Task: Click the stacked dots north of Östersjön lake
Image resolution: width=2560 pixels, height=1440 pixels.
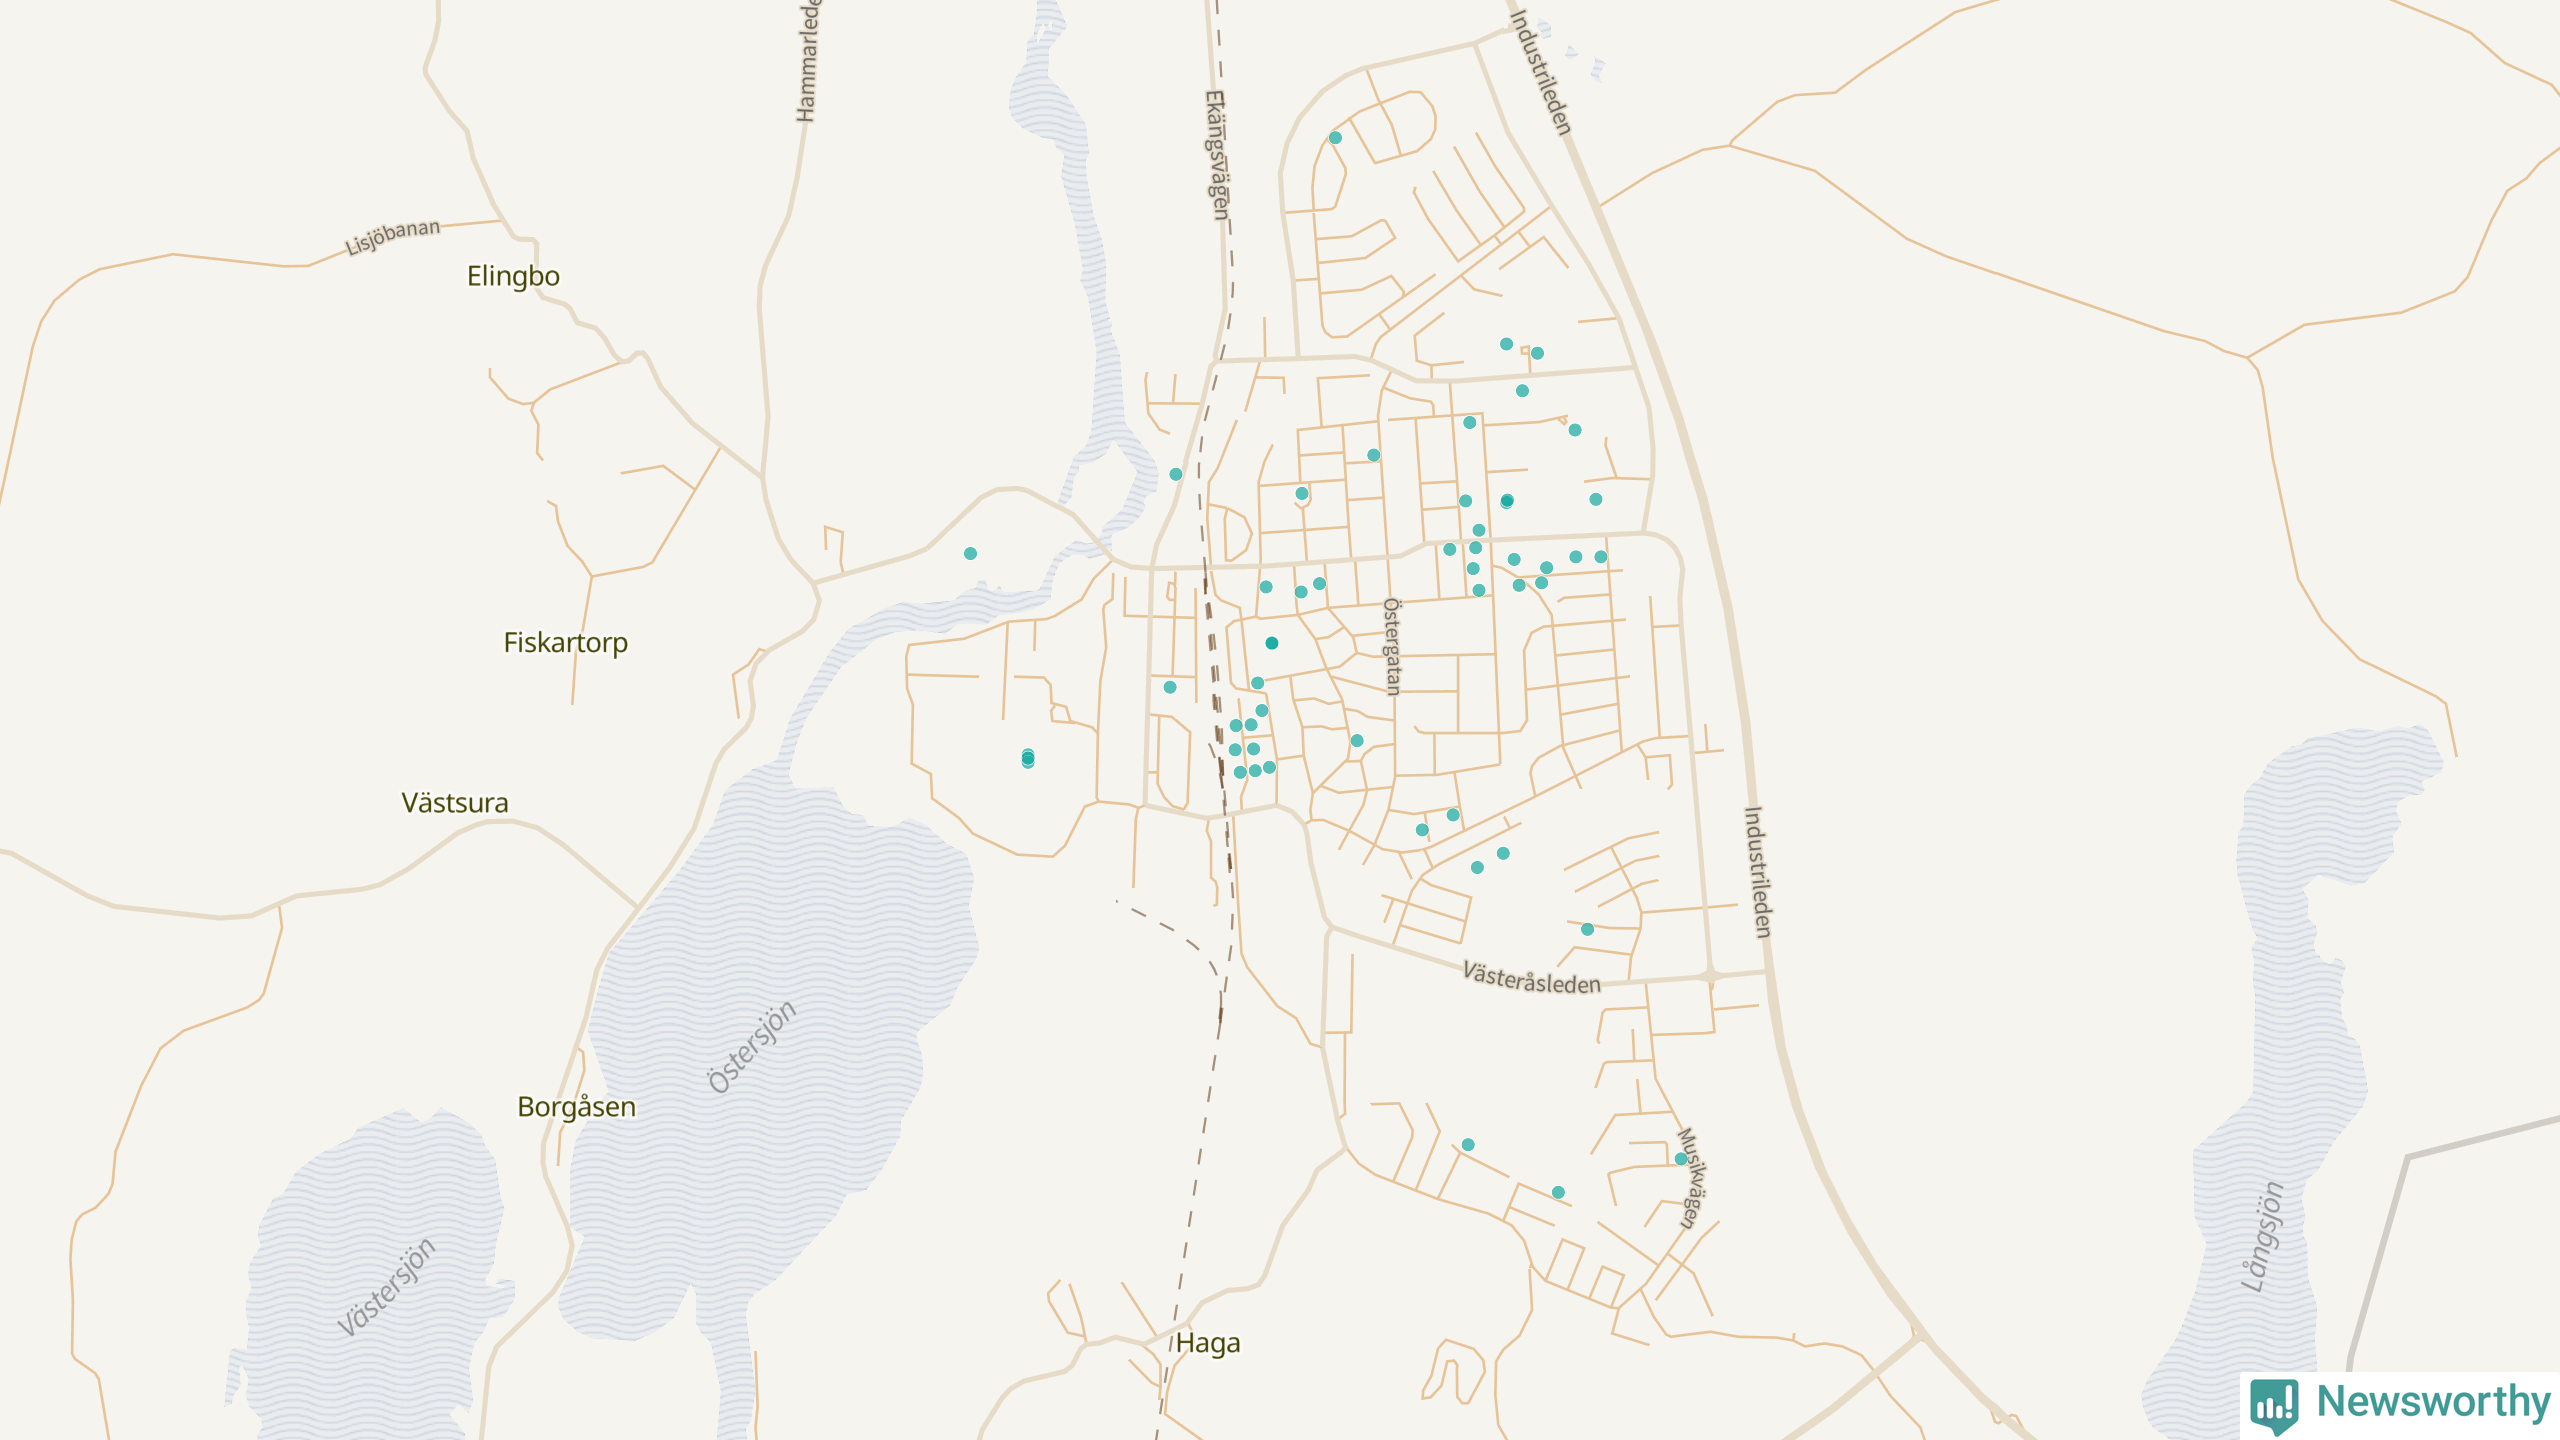Action: (x=1028, y=759)
